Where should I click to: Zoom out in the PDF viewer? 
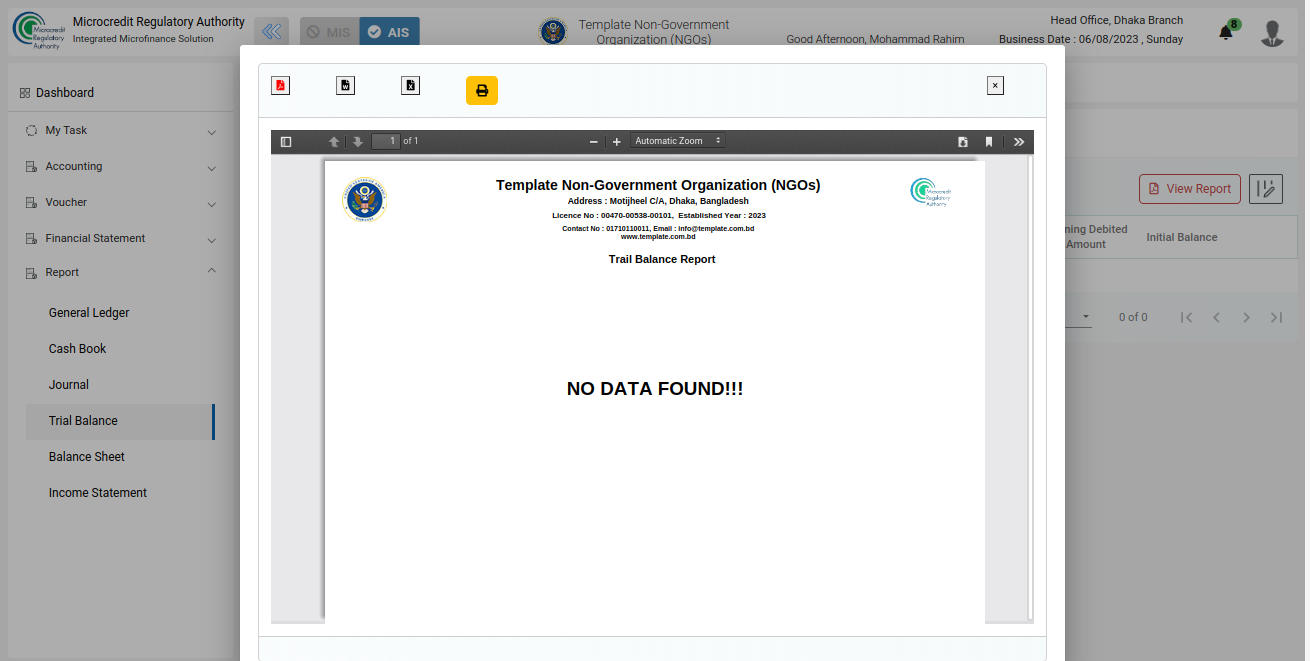[x=593, y=142]
